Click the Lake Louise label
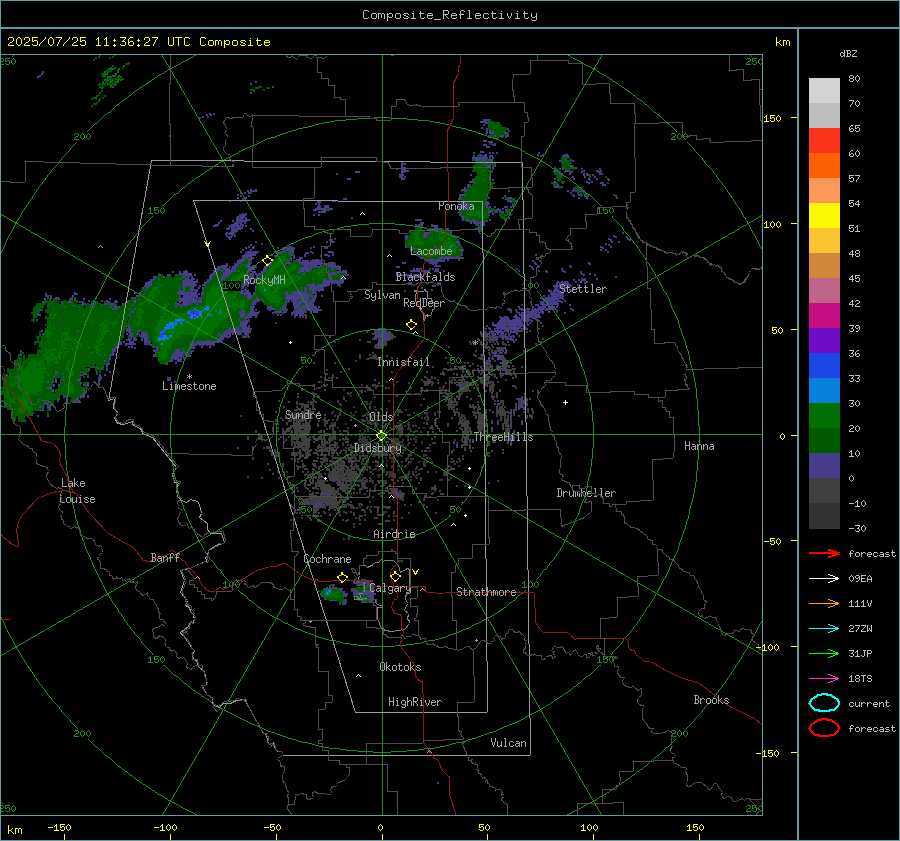This screenshot has height=841, width=900. (x=77, y=491)
